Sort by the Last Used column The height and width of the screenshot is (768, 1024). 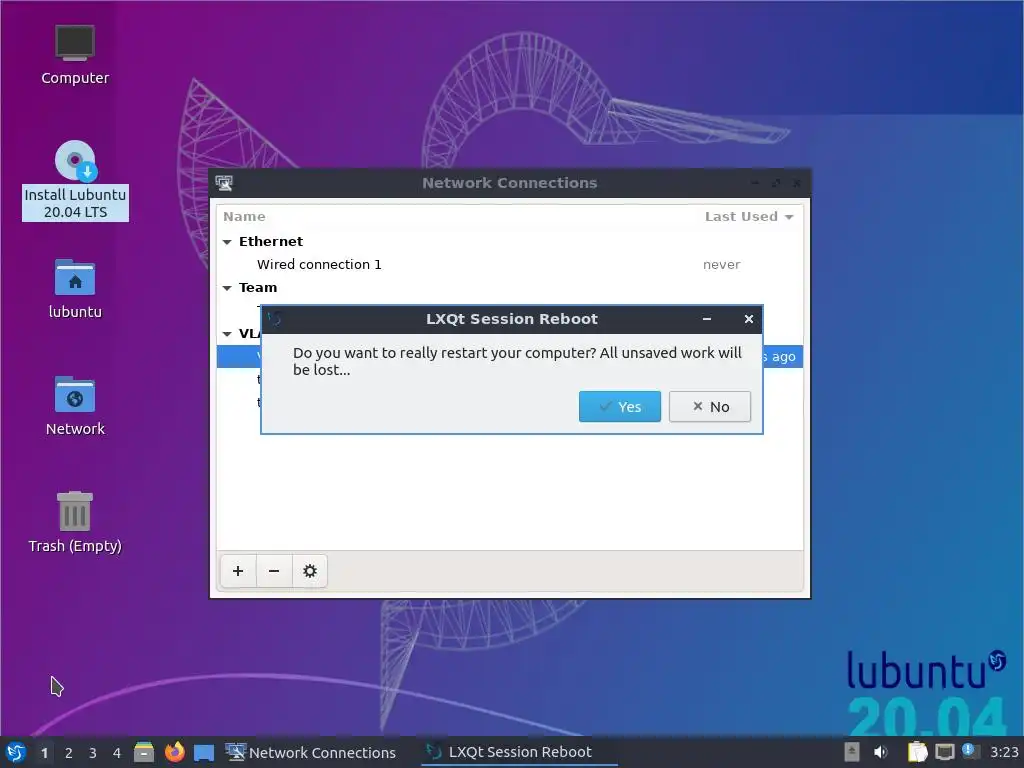748,216
